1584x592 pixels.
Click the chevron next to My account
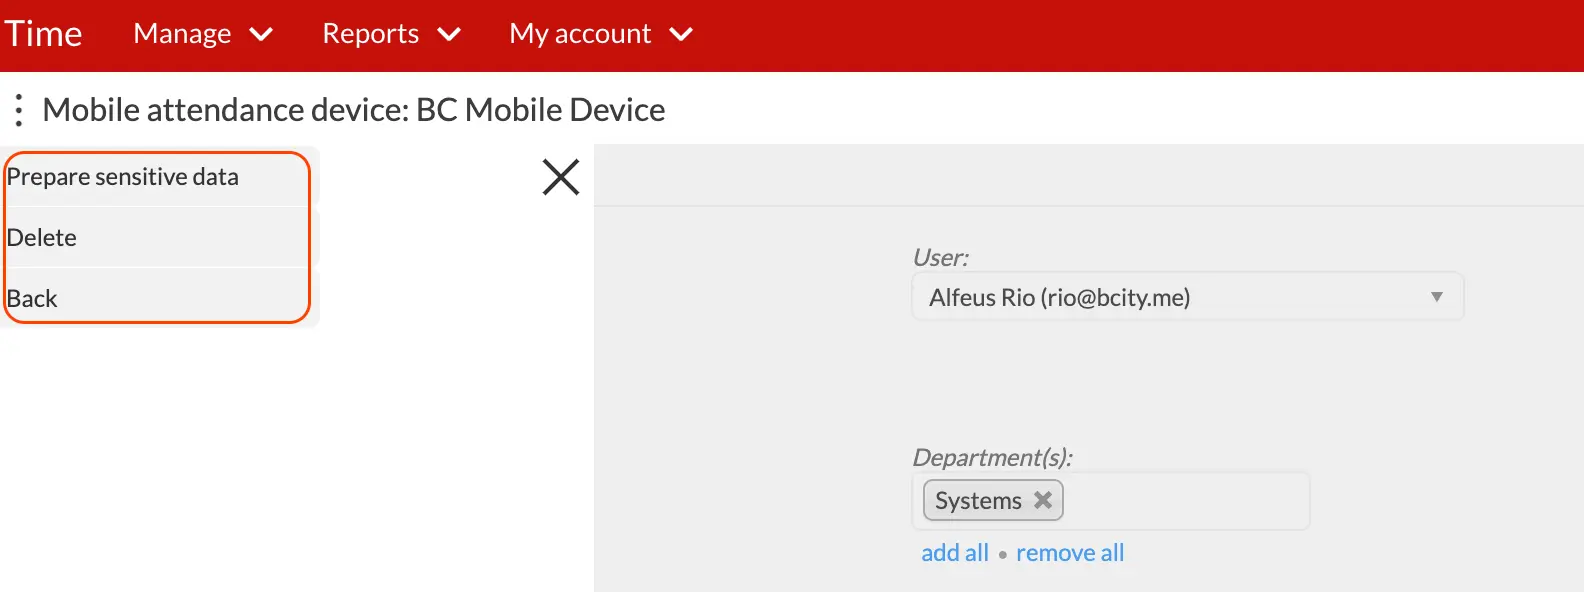(x=681, y=35)
